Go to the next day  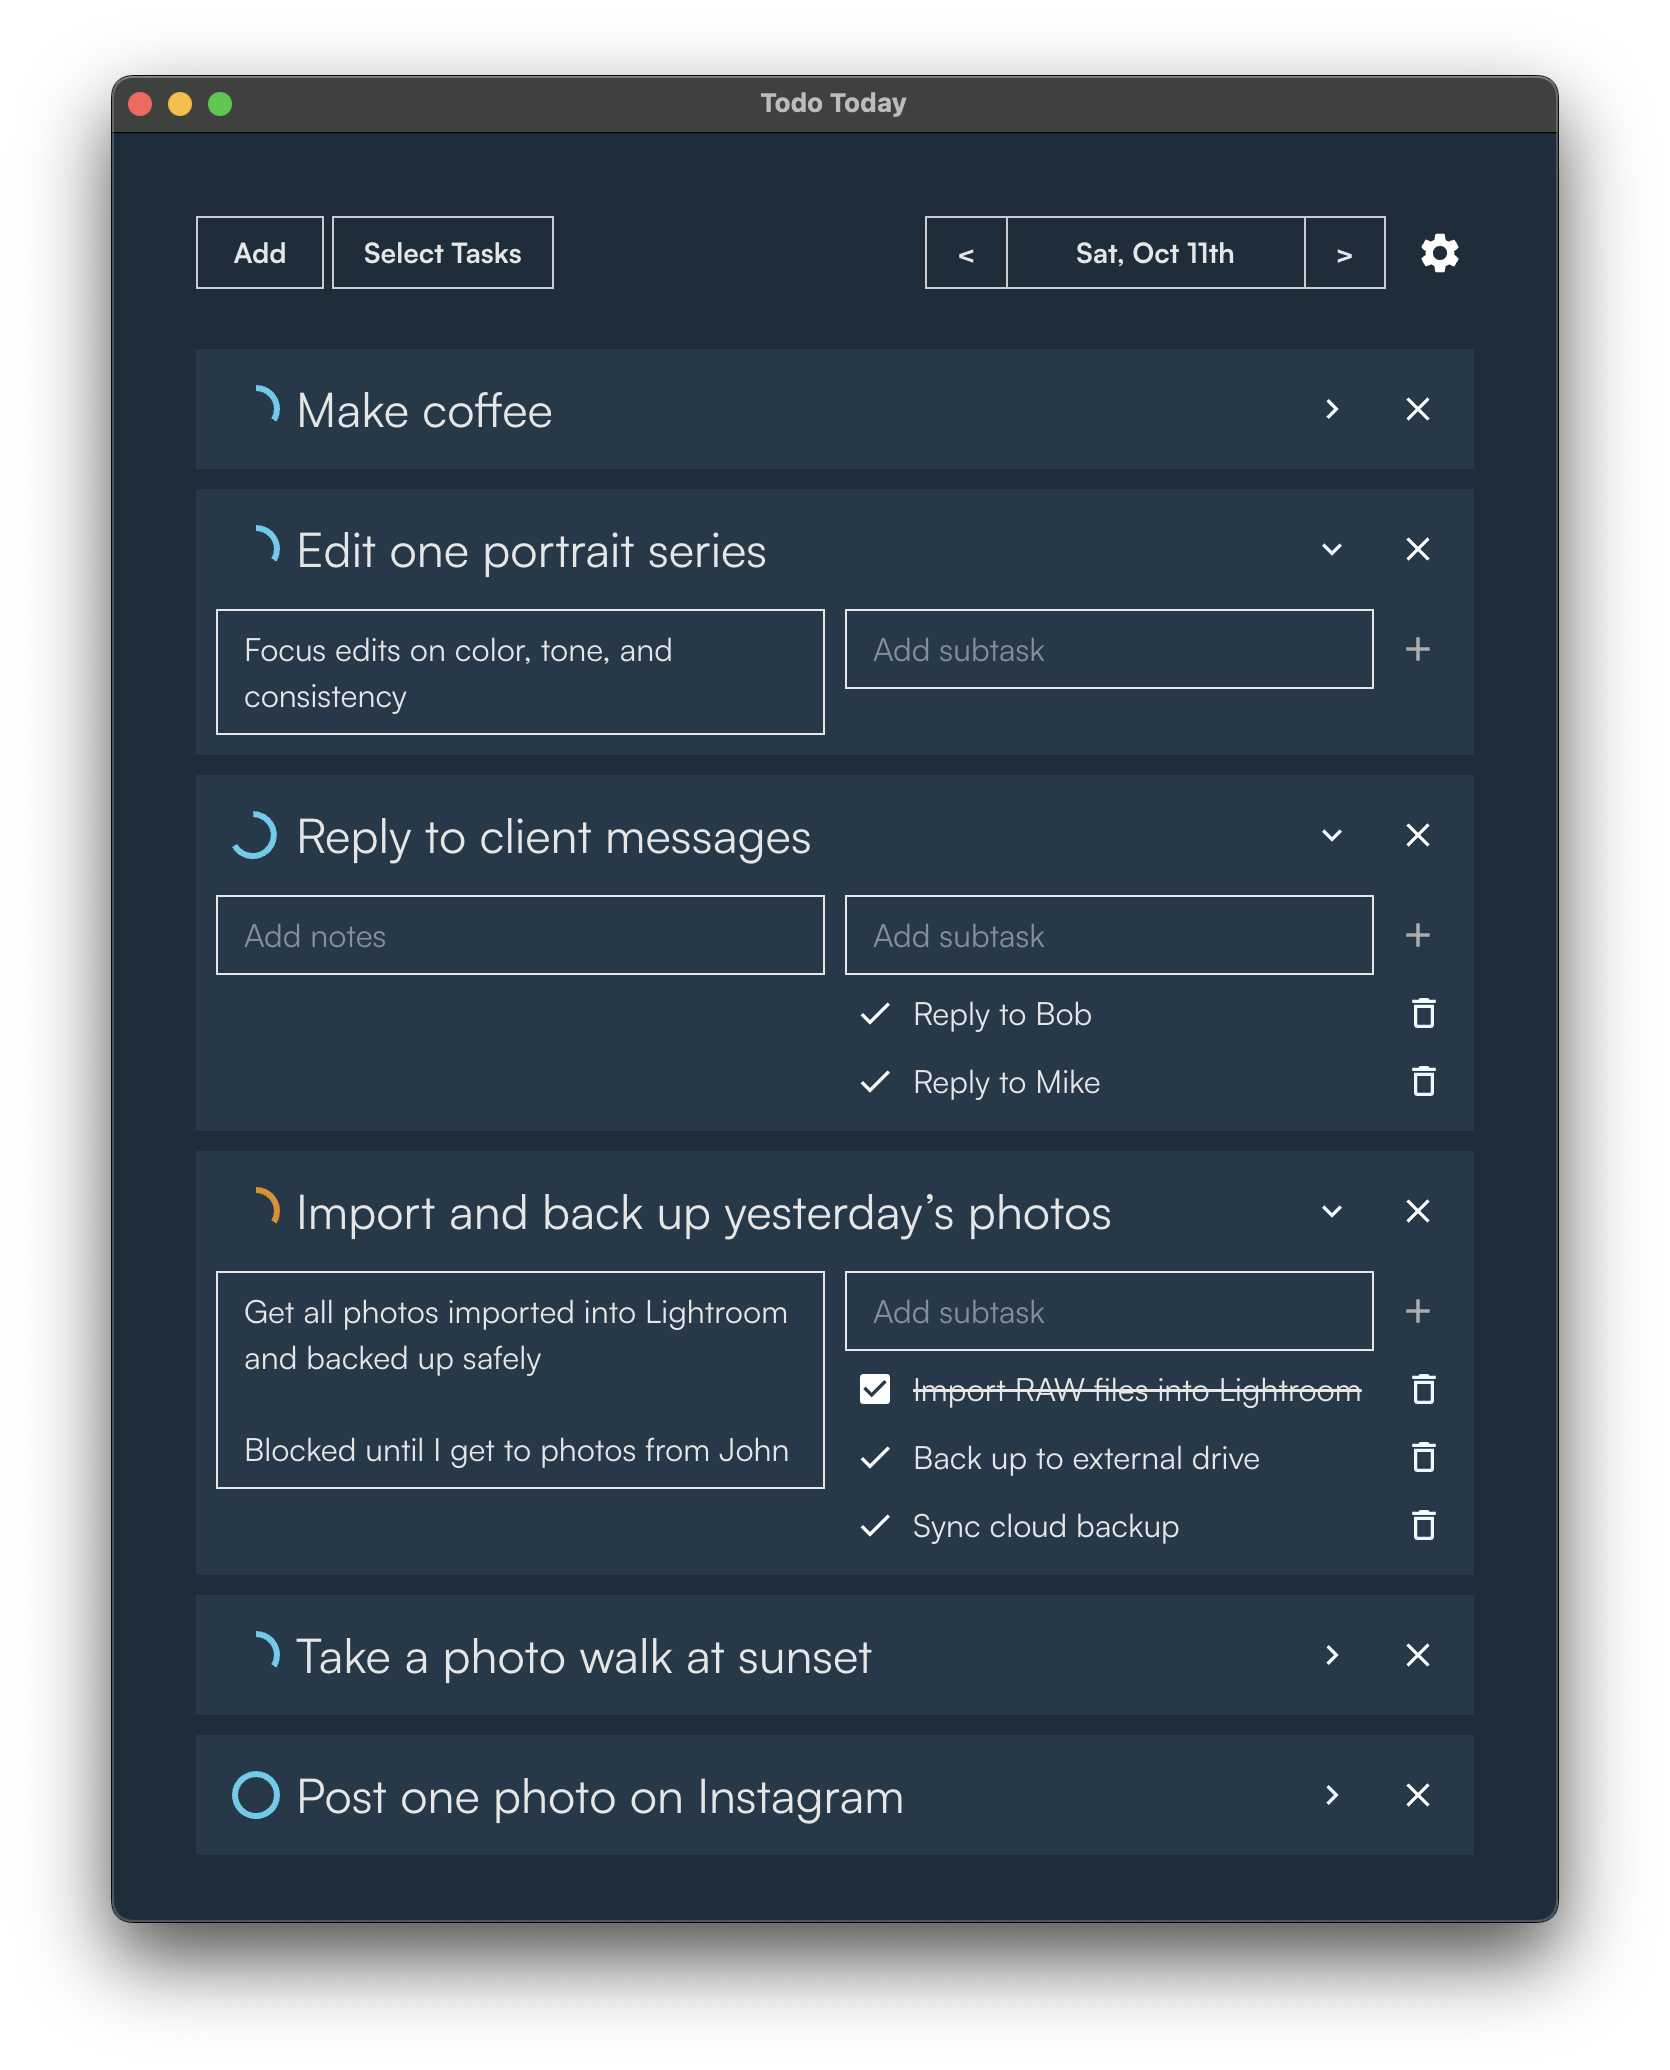point(1344,253)
